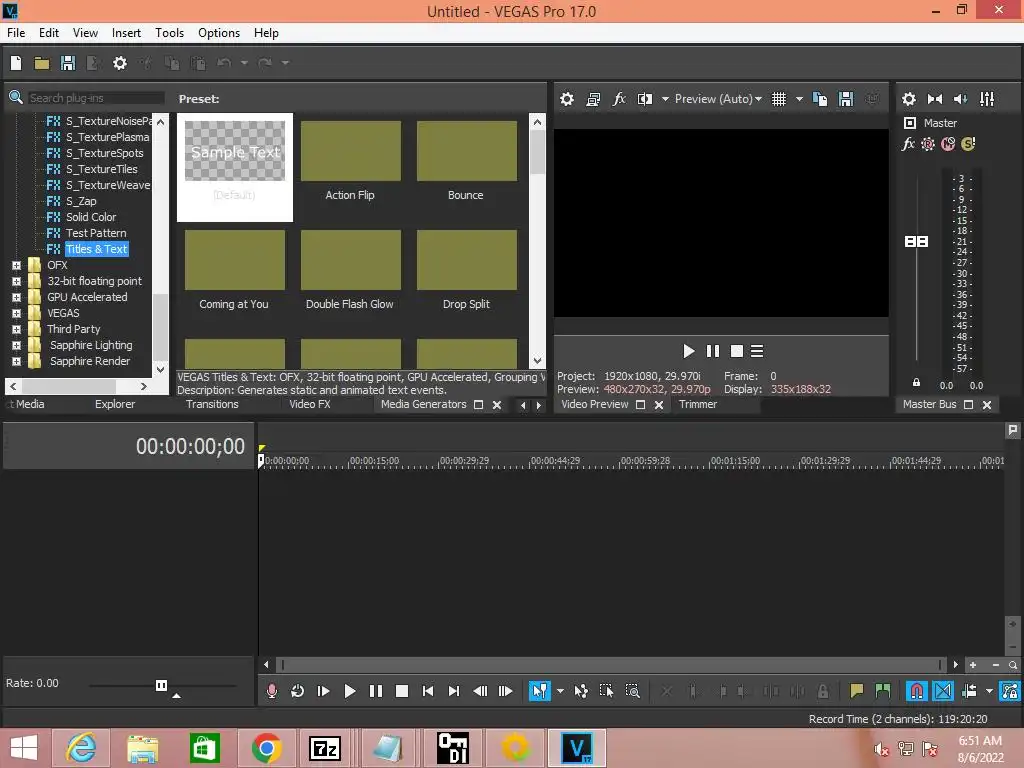The image size is (1024, 768).
Task: Click Play From Start in transport bar
Action: point(323,691)
